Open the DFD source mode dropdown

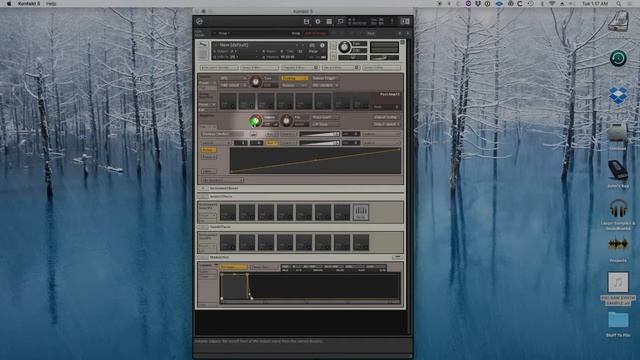(233, 78)
